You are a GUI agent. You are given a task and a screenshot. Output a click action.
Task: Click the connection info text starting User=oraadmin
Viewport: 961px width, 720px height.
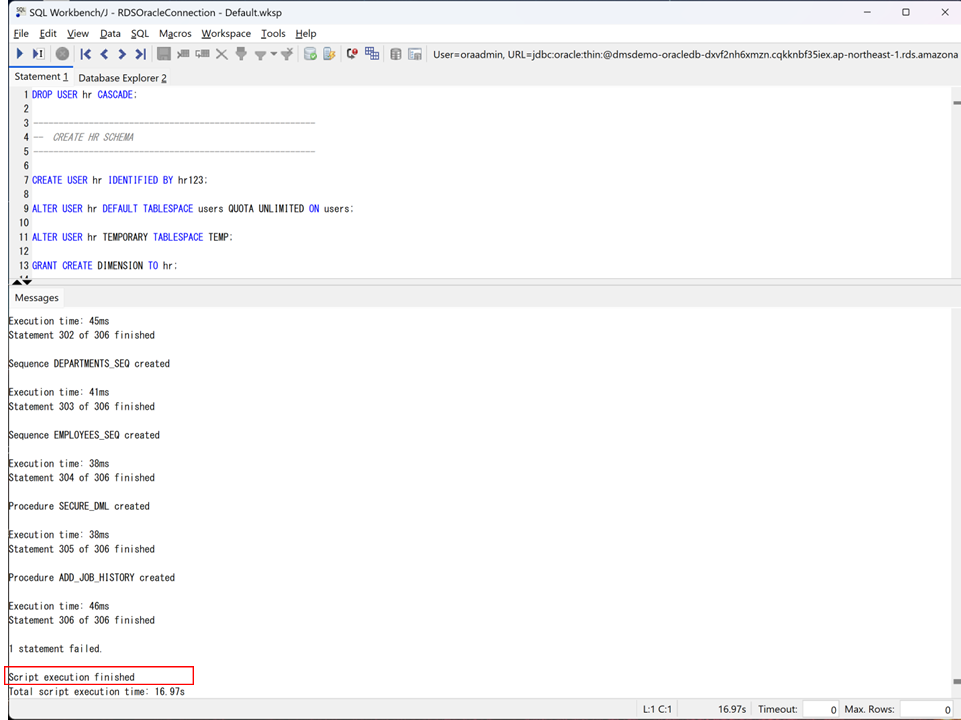tap(695, 55)
